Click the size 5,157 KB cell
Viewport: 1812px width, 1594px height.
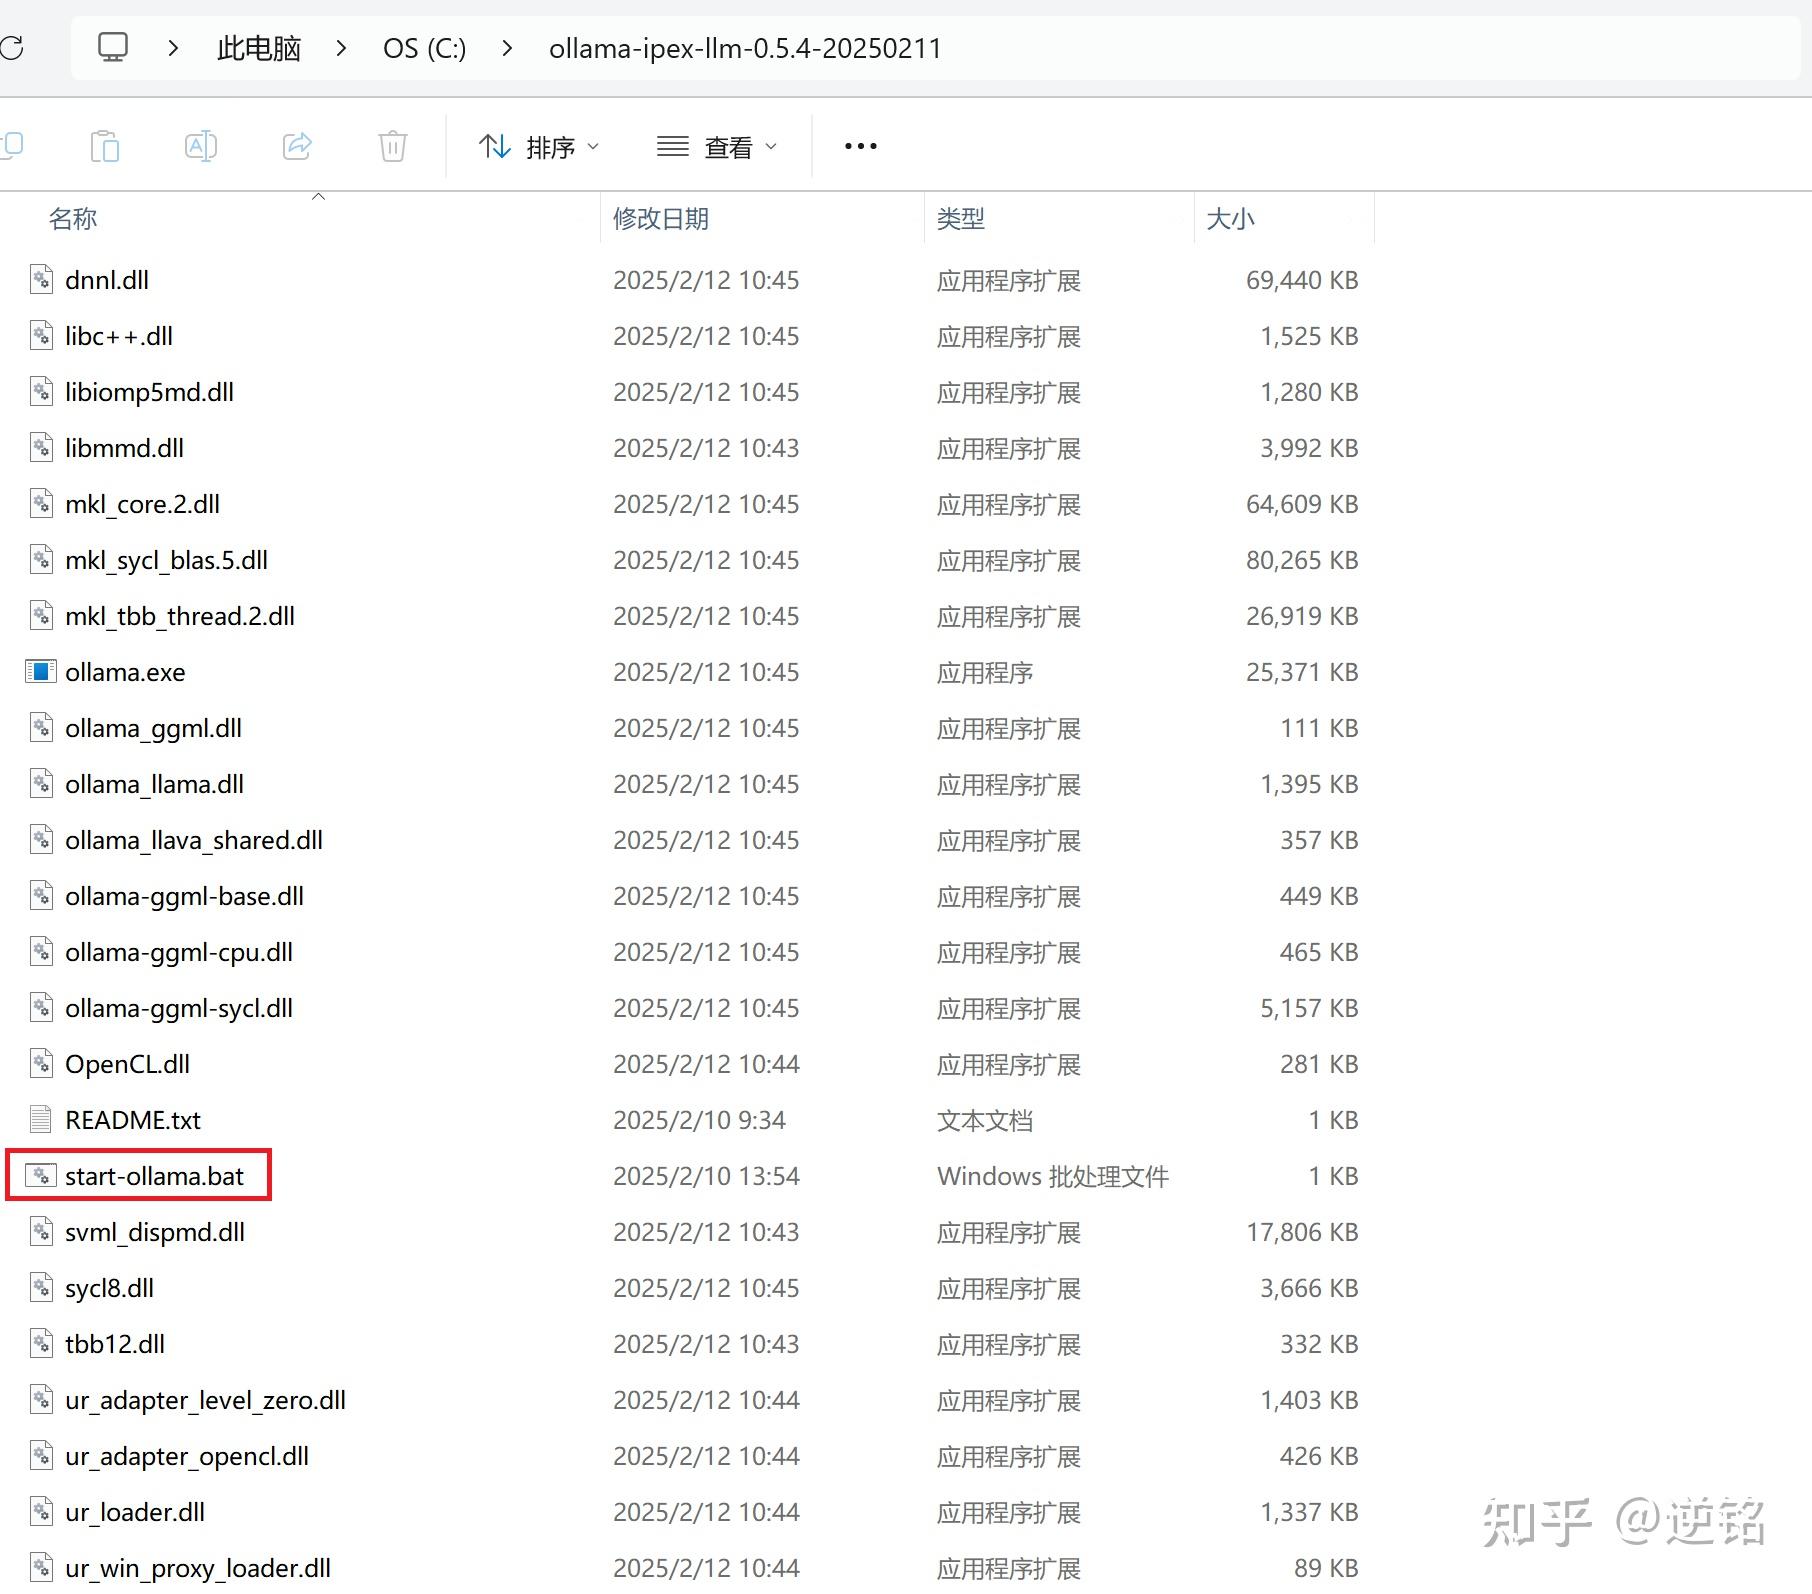pos(1309,1008)
